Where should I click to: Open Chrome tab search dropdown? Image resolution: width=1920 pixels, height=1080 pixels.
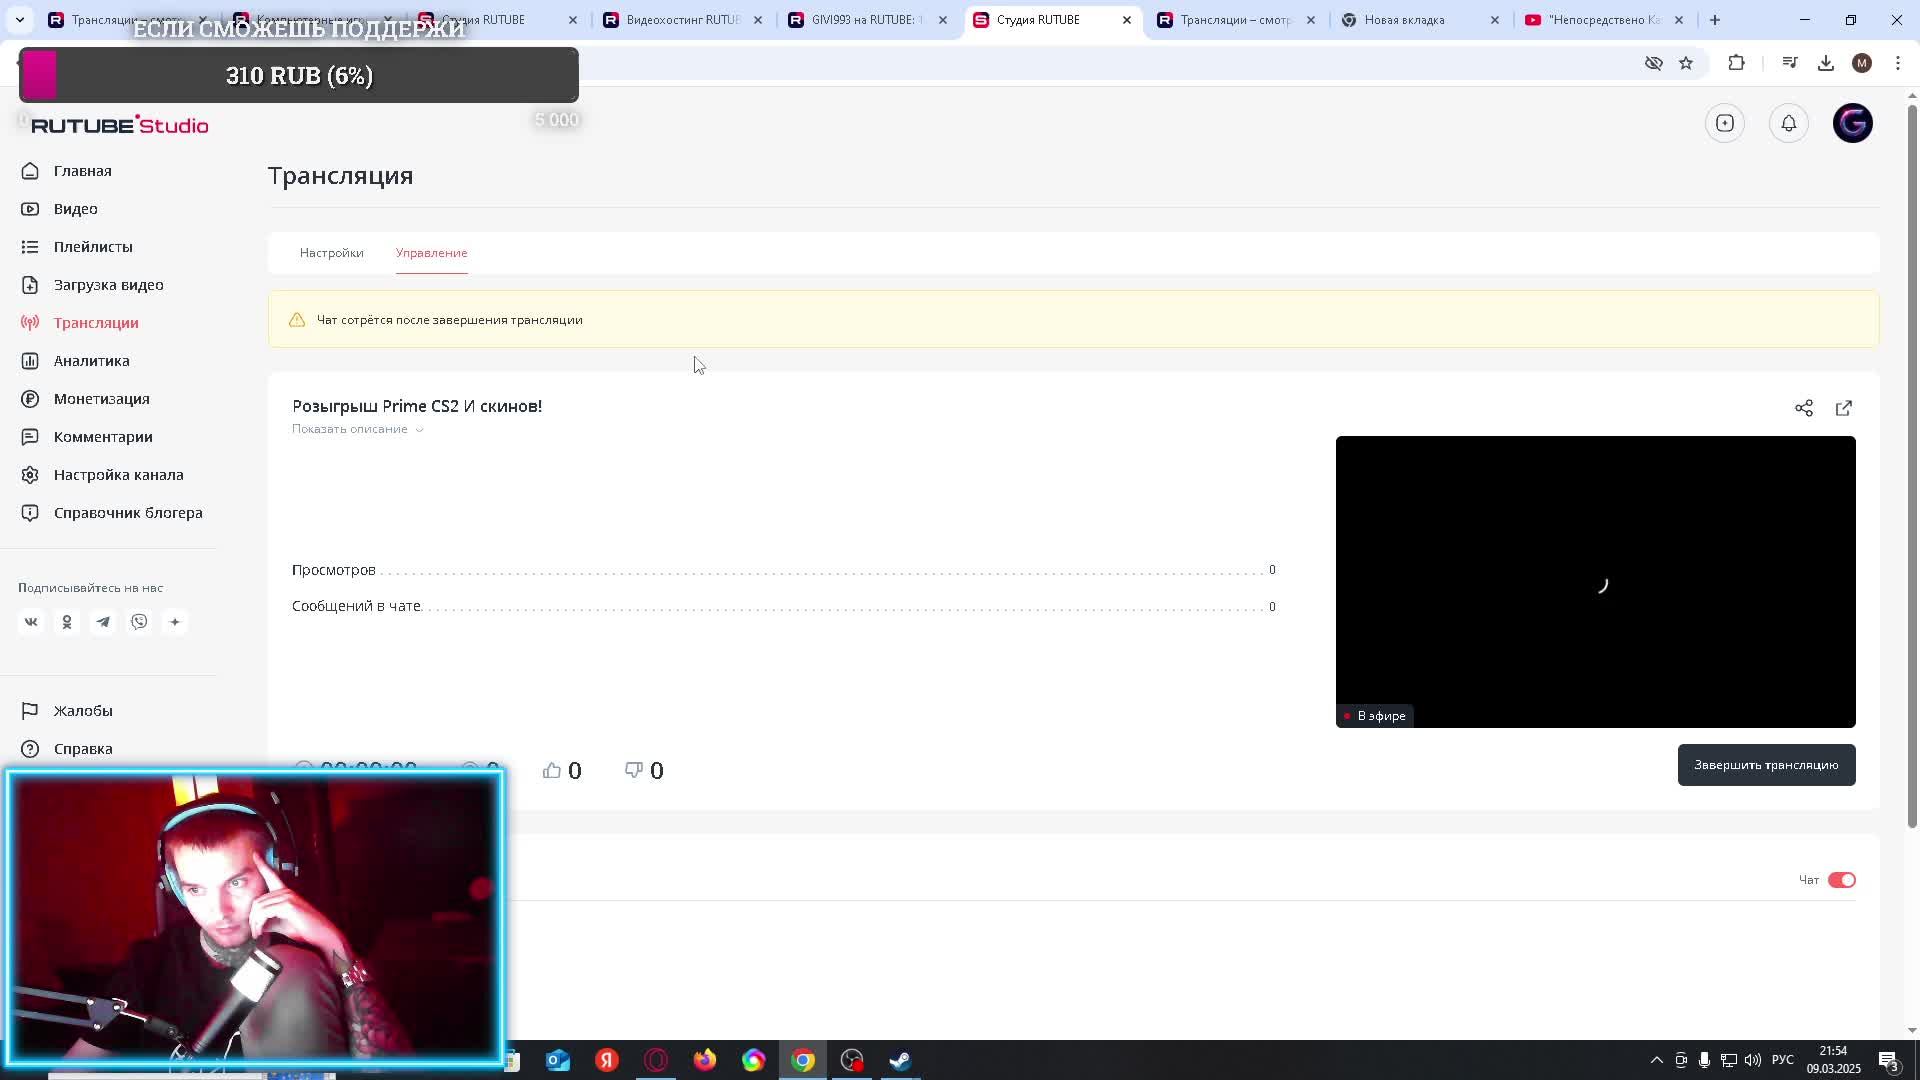[x=20, y=20]
